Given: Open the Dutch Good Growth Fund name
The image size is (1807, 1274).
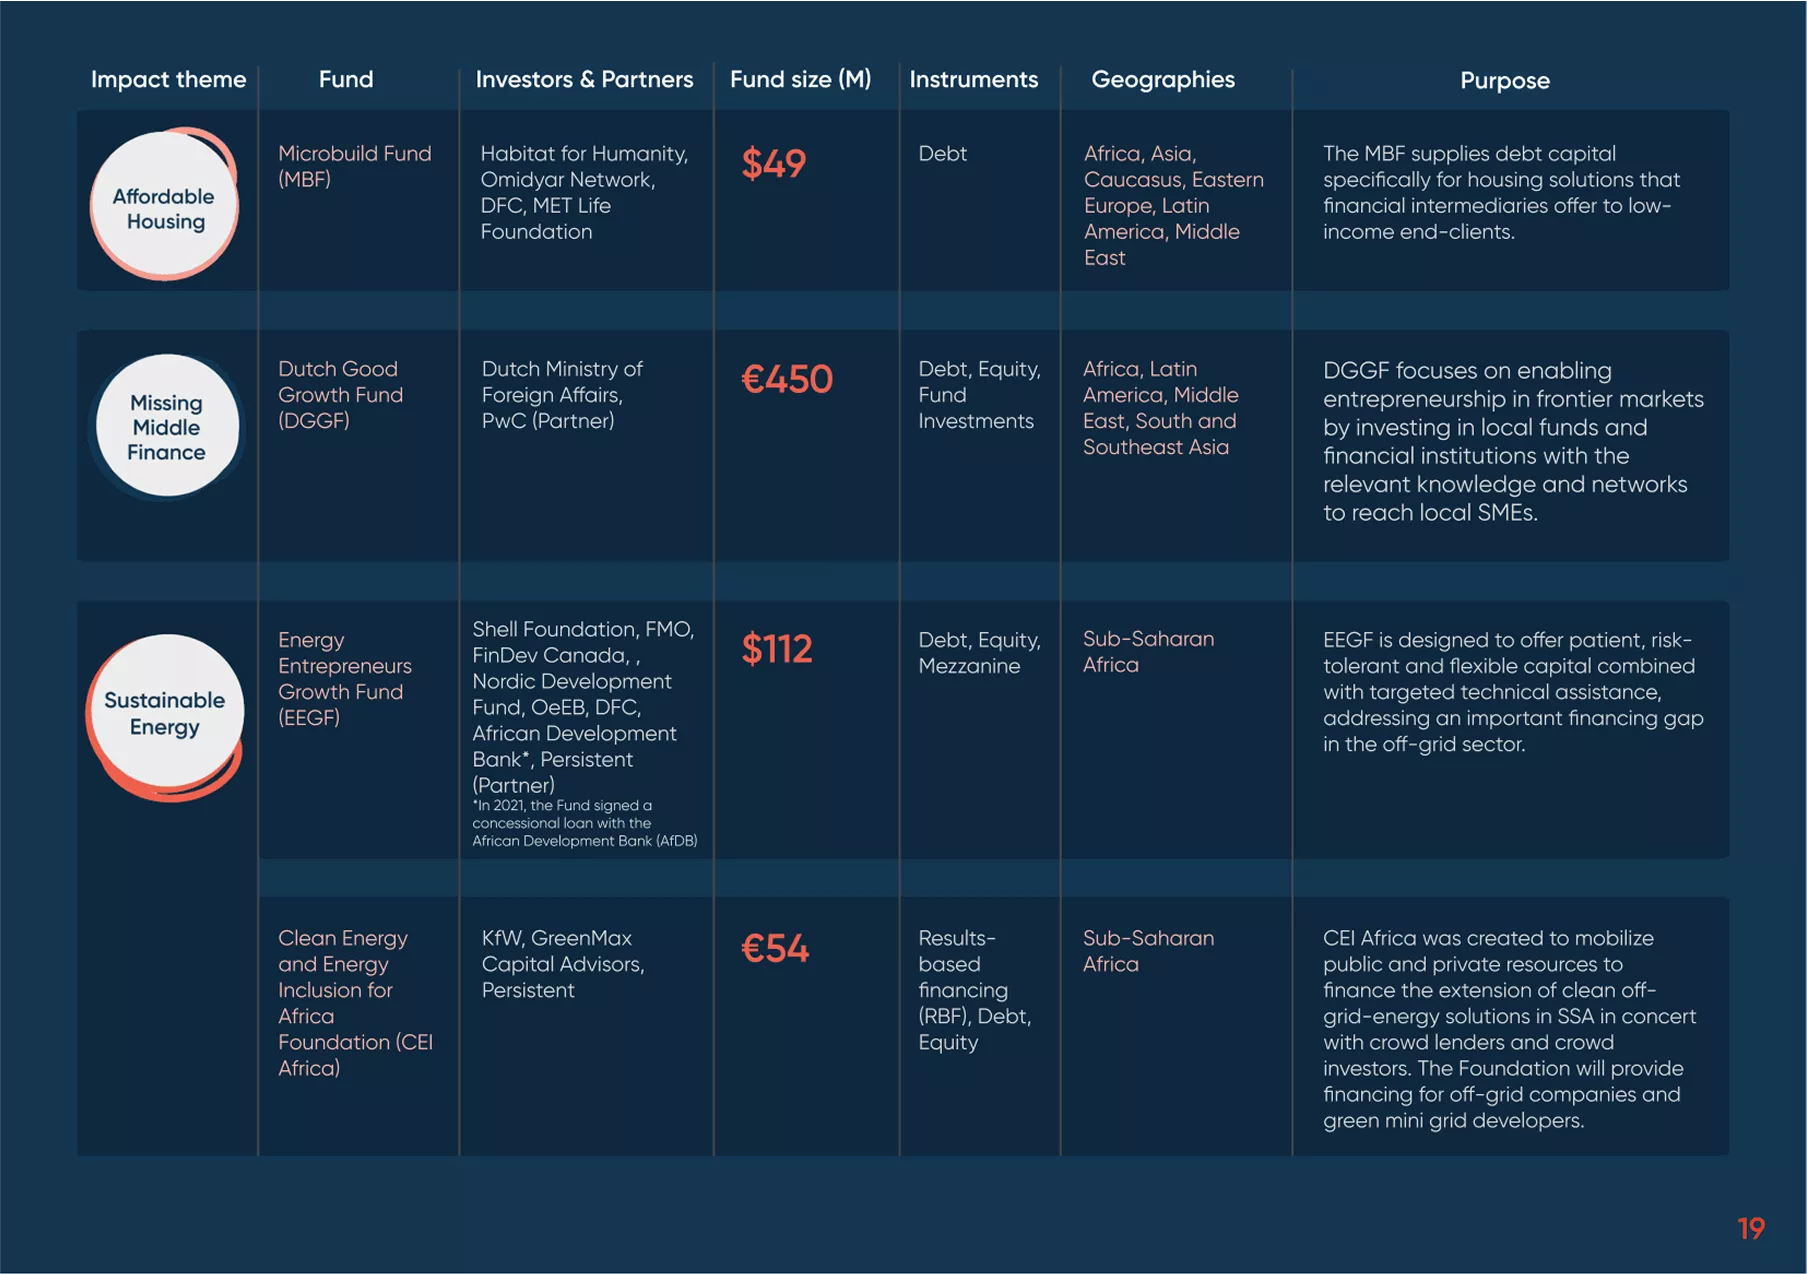Looking at the screenshot, I should point(340,395).
